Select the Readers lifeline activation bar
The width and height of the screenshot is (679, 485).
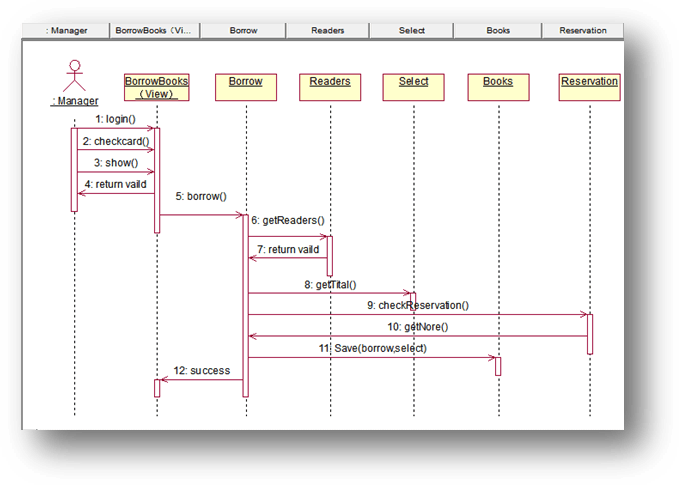coord(330,256)
